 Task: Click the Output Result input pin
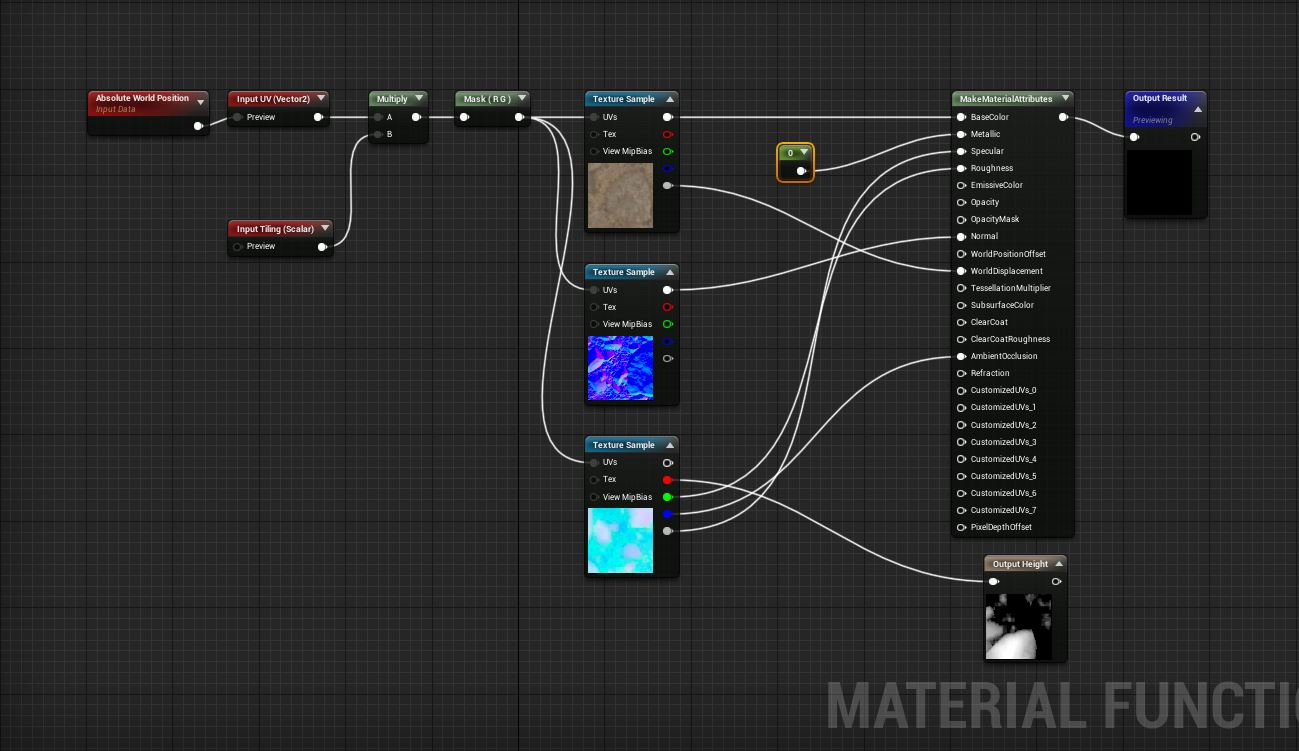1134,137
